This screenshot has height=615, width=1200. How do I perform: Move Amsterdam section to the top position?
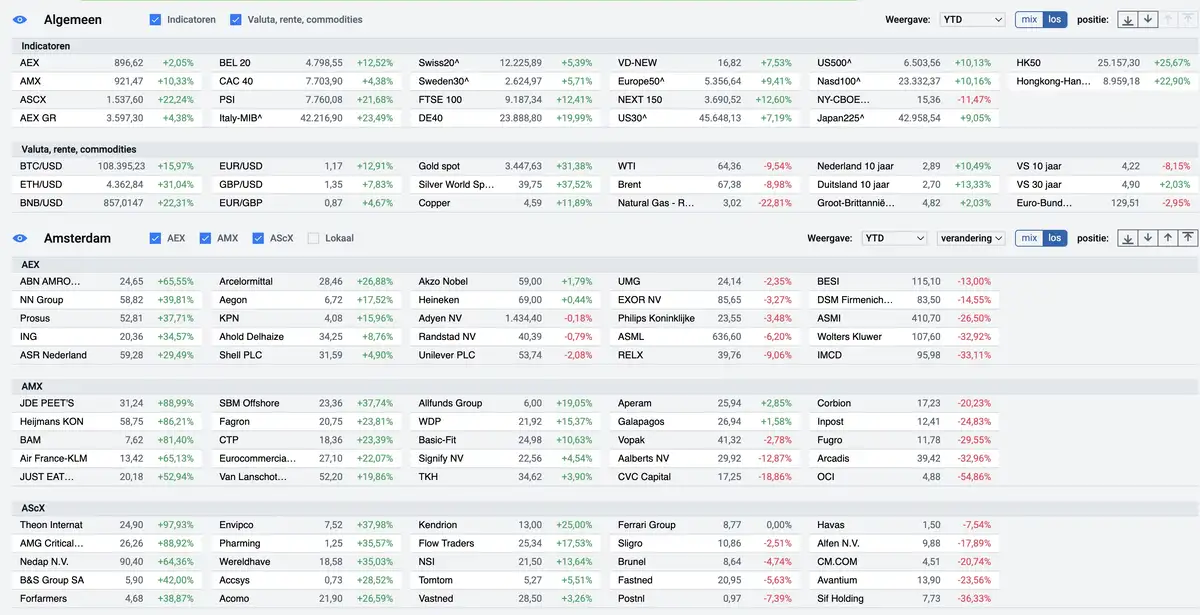click(1188, 238)
